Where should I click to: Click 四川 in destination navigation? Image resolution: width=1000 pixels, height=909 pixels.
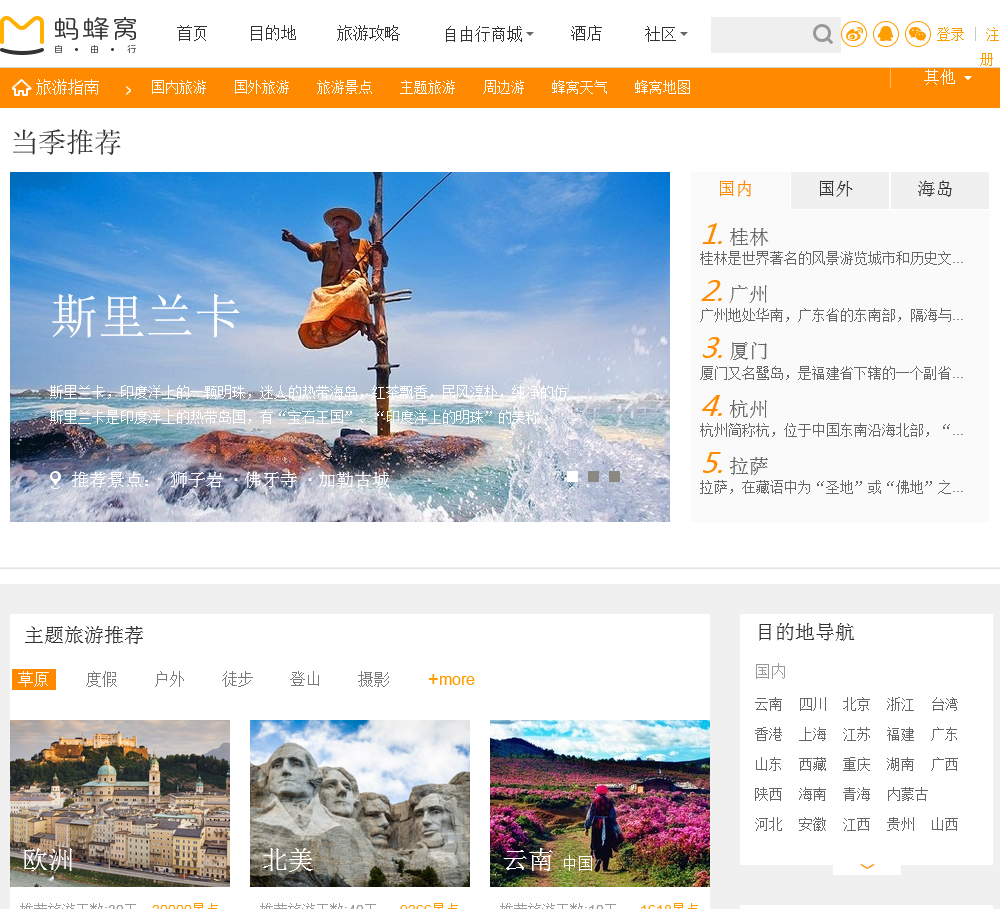point(812,704)
